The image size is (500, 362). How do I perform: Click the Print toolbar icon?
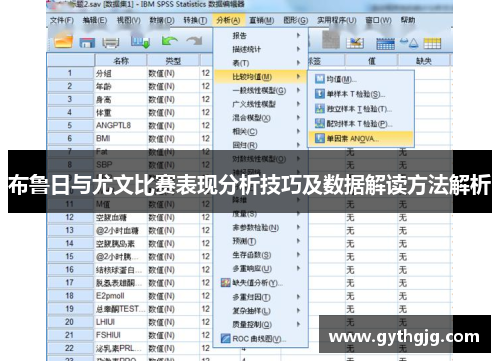pos(111,43)
